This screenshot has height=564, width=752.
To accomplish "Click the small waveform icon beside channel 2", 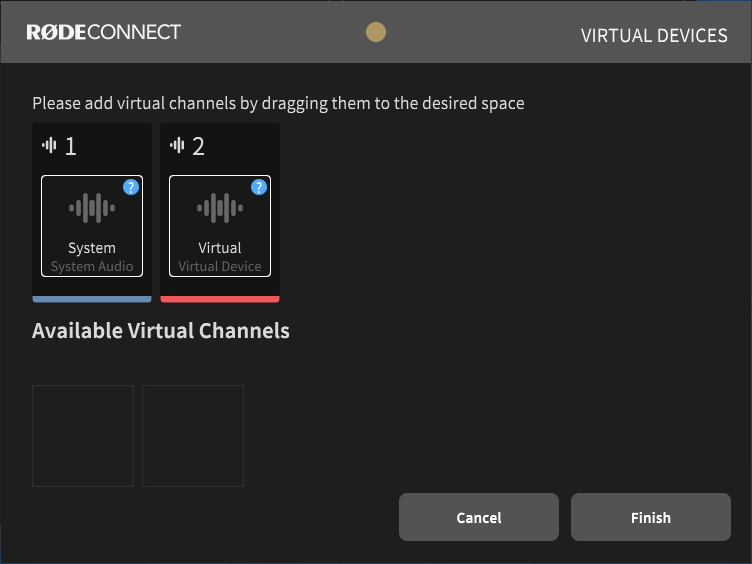I will coord(177,146).
